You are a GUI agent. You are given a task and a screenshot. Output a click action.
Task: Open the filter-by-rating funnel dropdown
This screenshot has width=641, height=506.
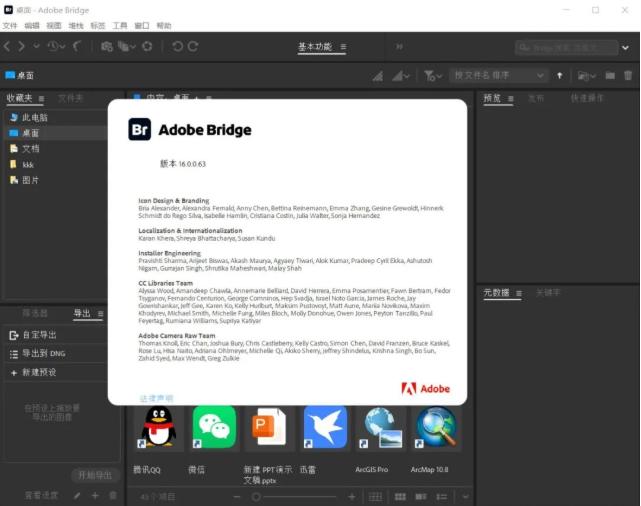(433, 76)
